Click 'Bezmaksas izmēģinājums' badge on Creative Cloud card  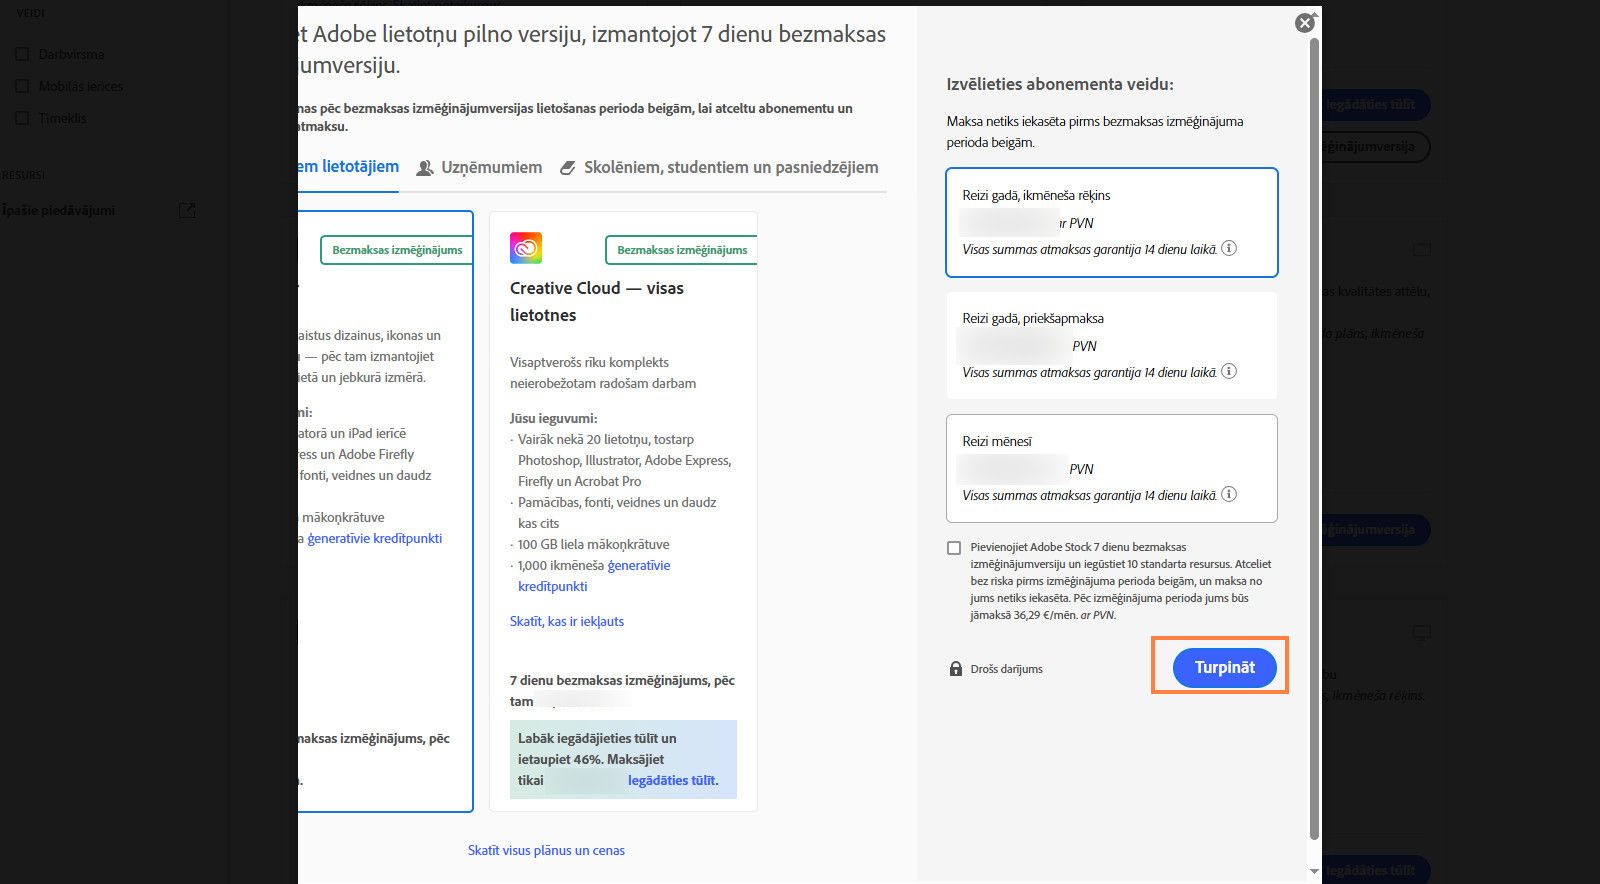coord(681,250)
